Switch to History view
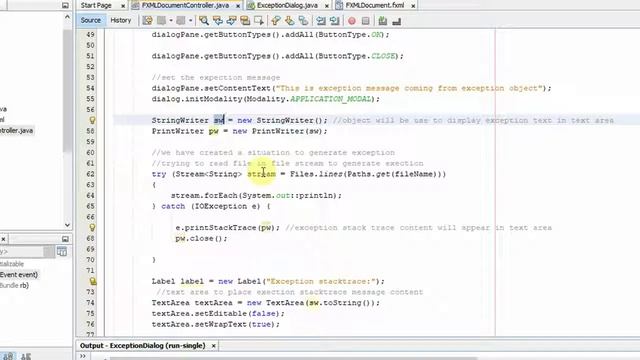Viewport: 640px width, 360px height. [121, 20]
